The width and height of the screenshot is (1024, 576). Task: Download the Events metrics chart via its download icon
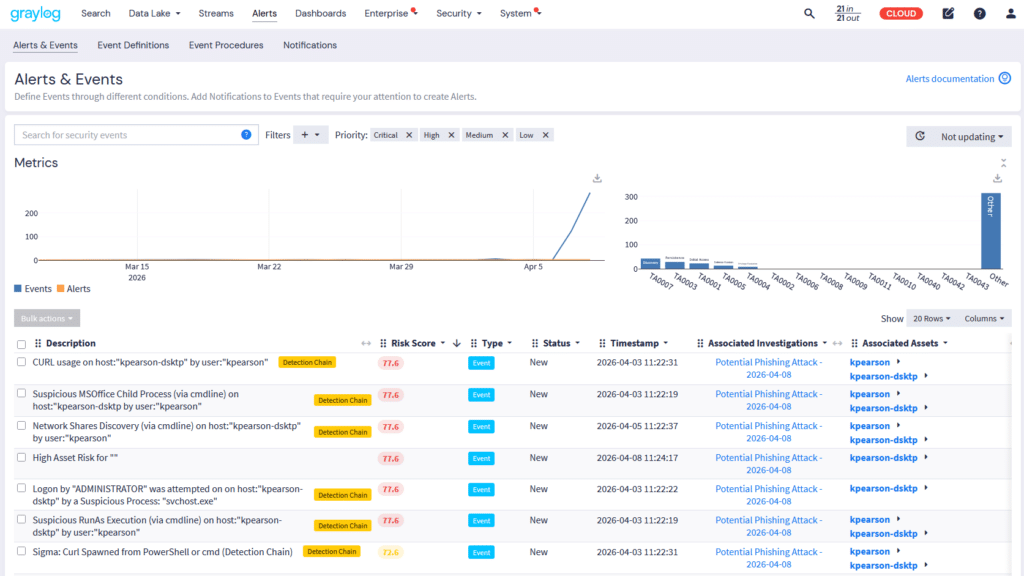coord(597,177)
